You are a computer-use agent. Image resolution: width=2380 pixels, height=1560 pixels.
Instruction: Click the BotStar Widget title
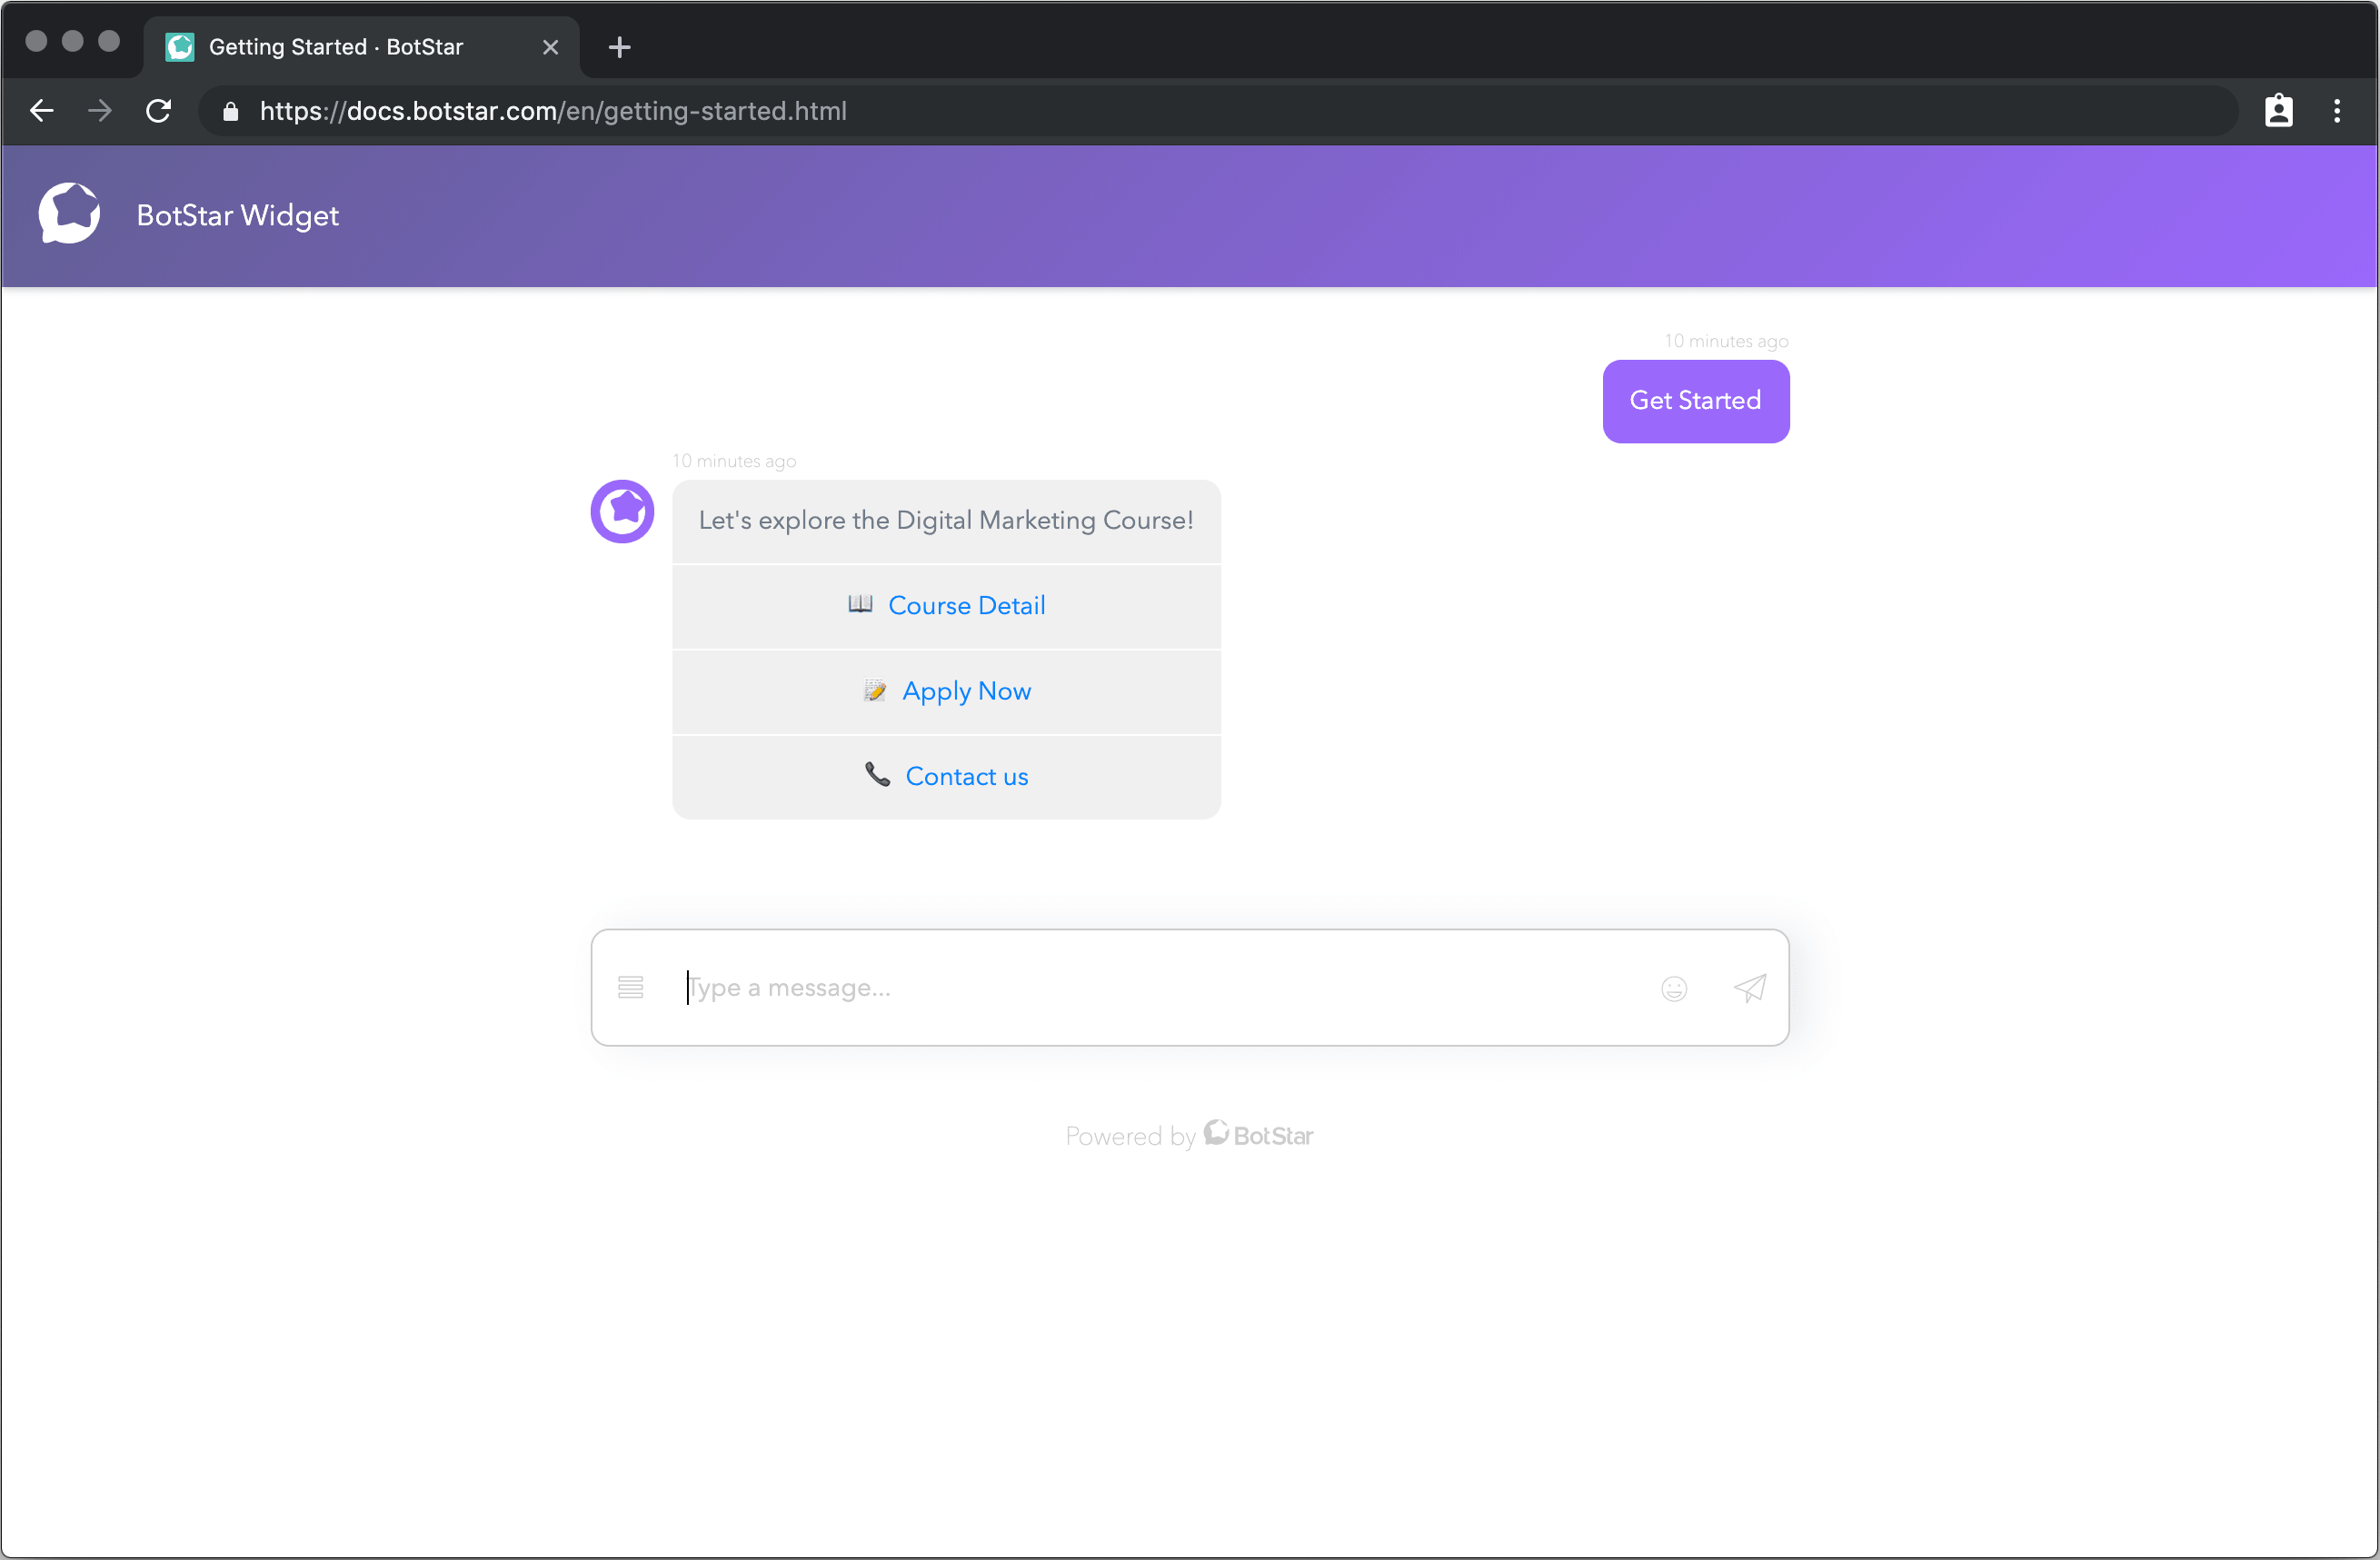238,215
